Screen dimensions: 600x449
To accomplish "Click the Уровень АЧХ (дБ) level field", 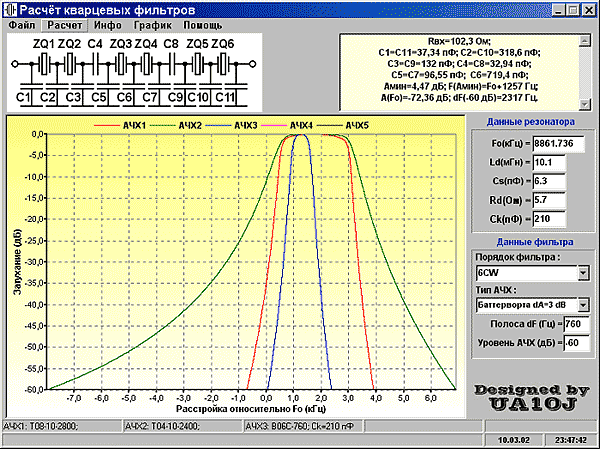I will [576, 344].
